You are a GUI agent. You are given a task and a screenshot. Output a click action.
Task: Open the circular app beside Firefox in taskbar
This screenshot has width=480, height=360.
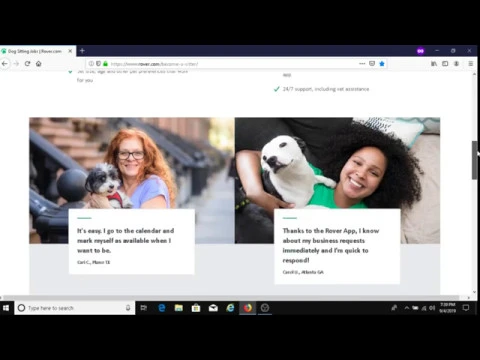coord(265,308)
